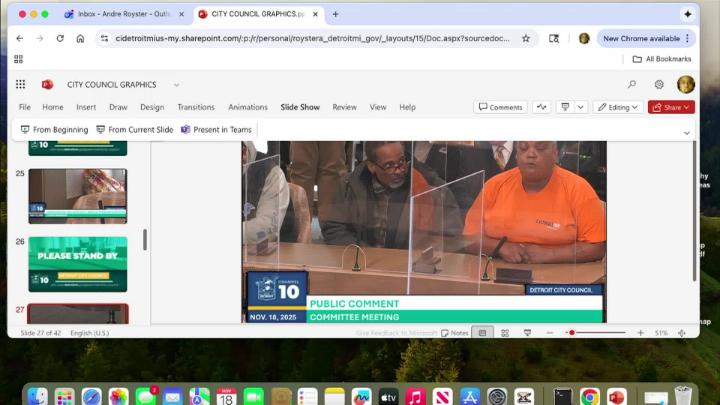720x405 pixels.
Task: Open the Comments pane
Action: (500, 107)
